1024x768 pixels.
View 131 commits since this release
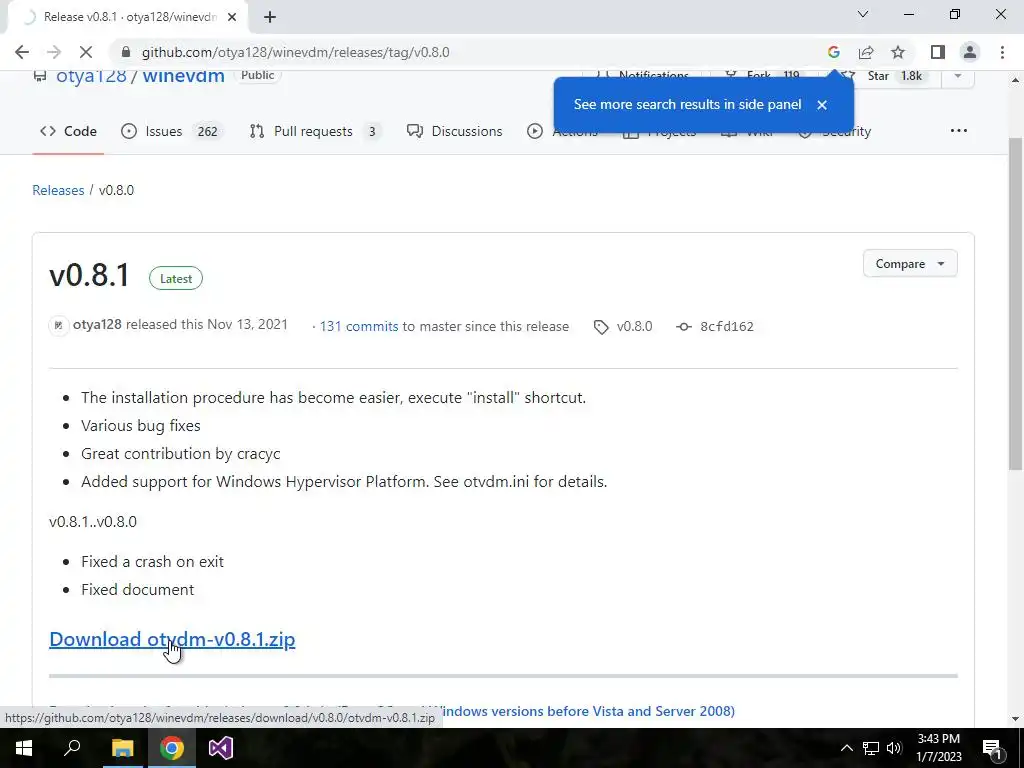[359, 327]
